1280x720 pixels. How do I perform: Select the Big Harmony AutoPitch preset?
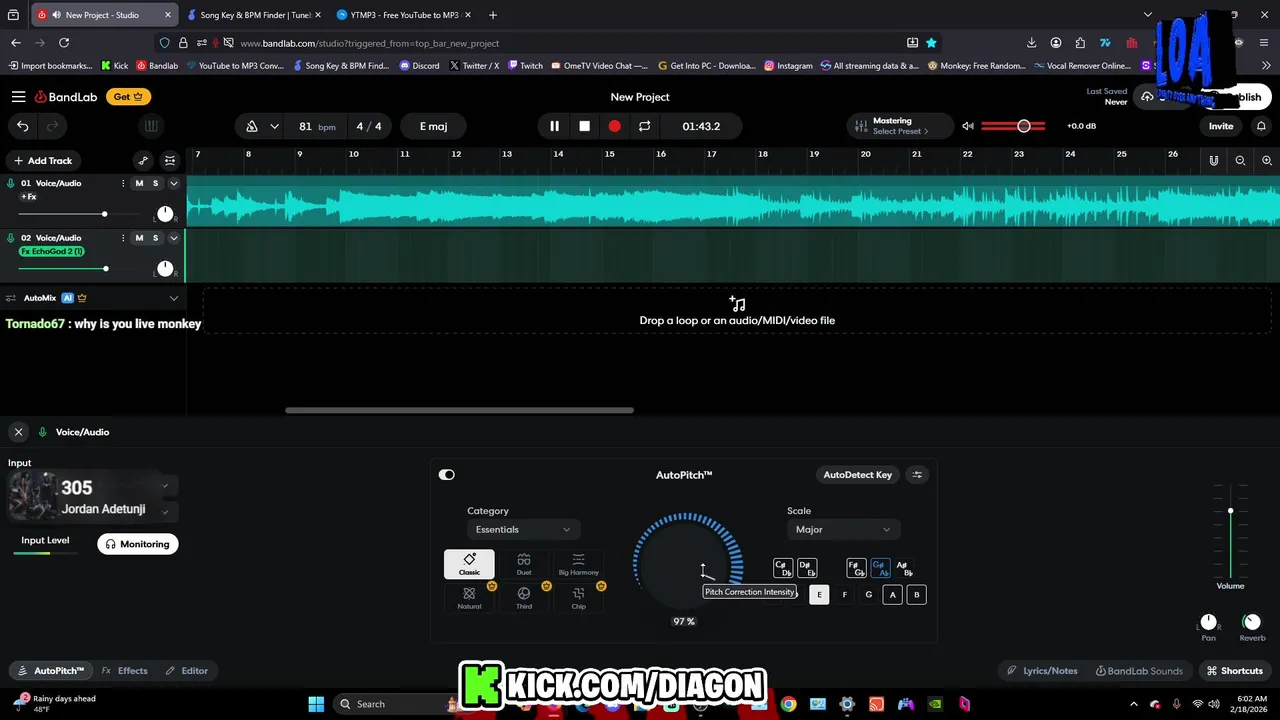point(578,564)
